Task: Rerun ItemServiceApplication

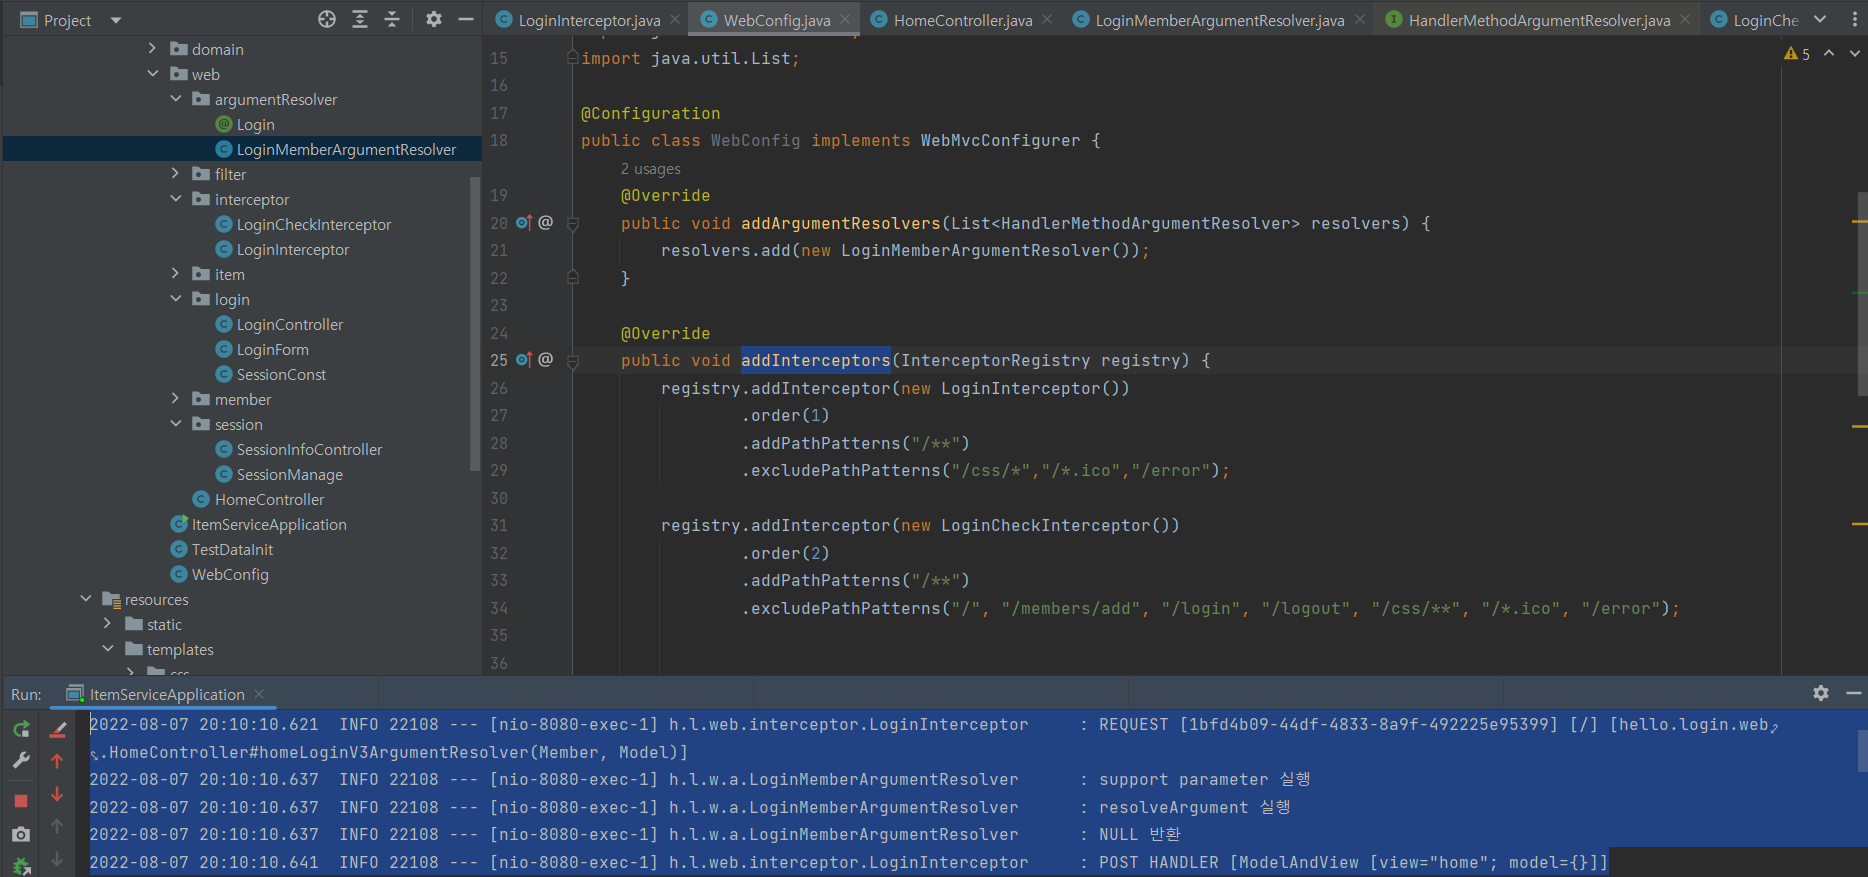Action: coord(21,729)
